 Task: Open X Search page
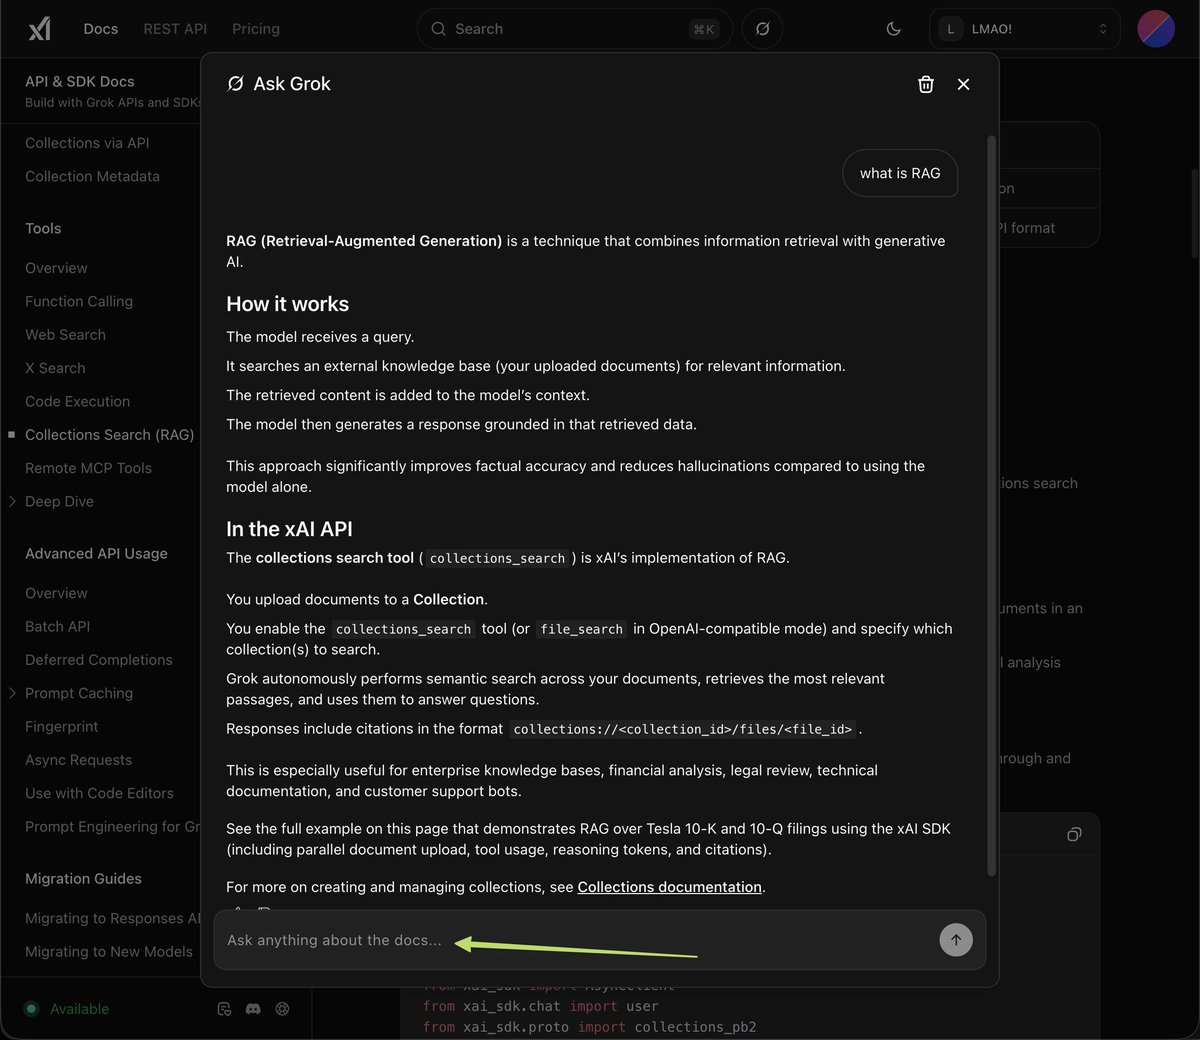tap(55, 368)
